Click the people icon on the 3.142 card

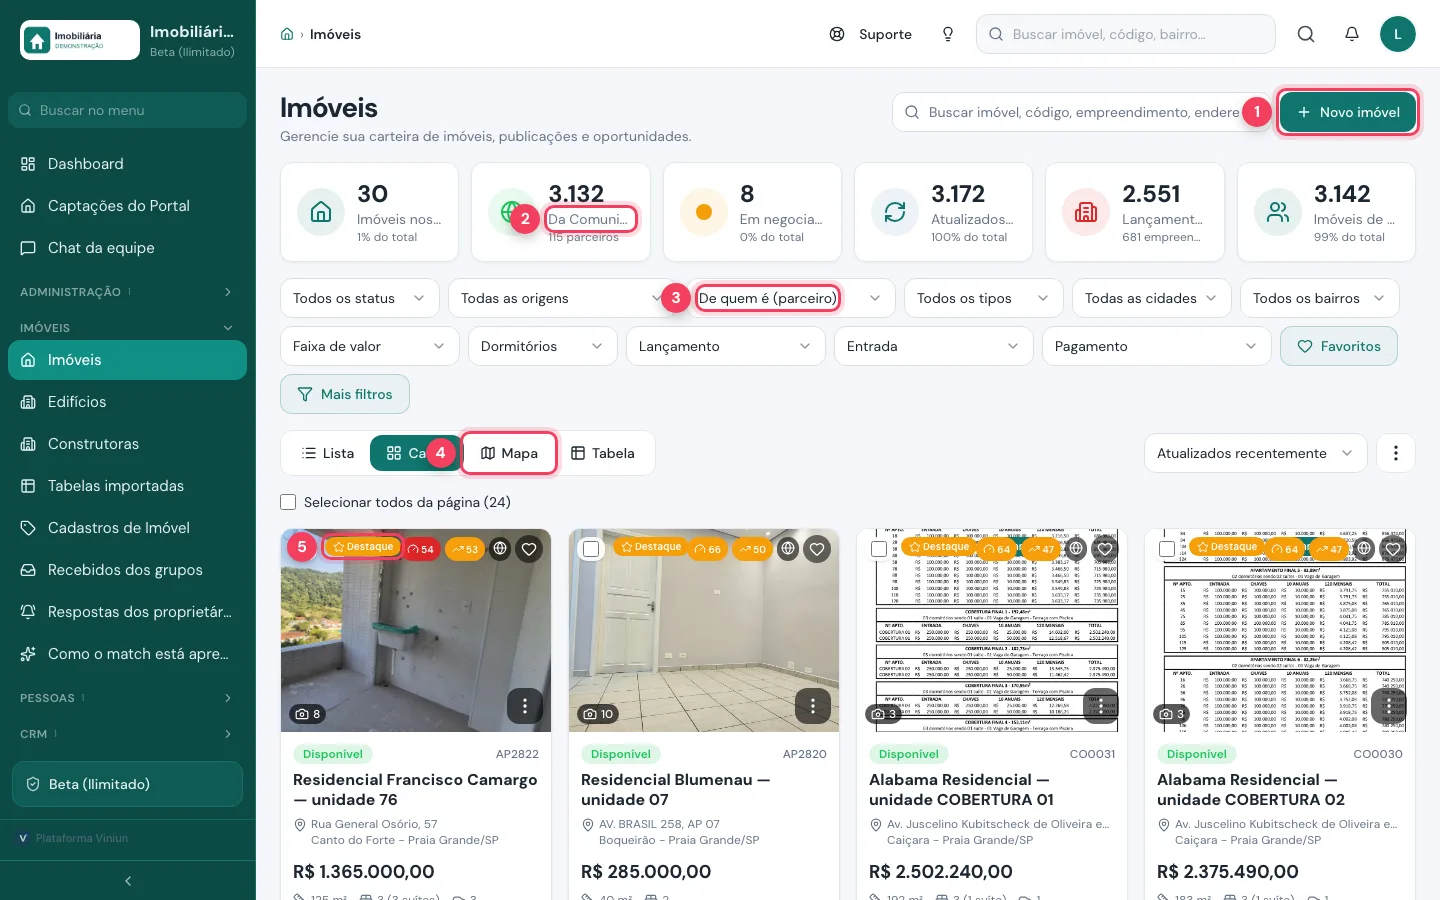[1278, 212]
